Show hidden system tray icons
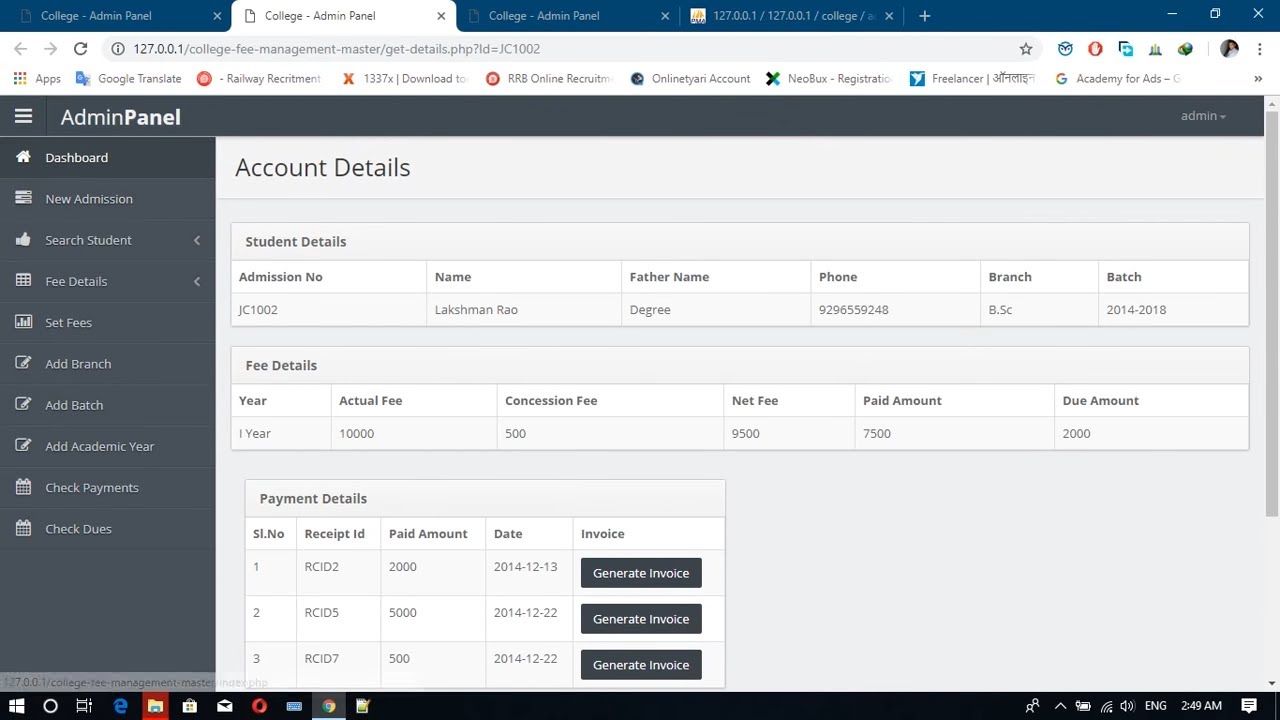This screenshot has width=1280, height=720. 1060,706
